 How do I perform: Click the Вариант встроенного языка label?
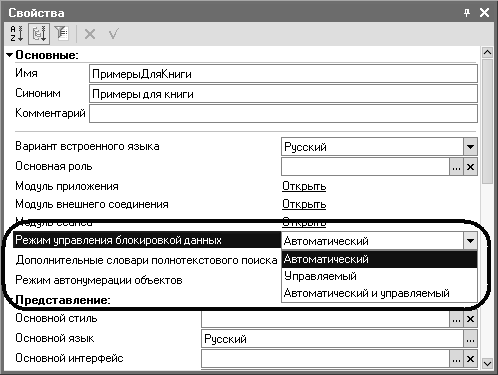(x=87, y=146)
